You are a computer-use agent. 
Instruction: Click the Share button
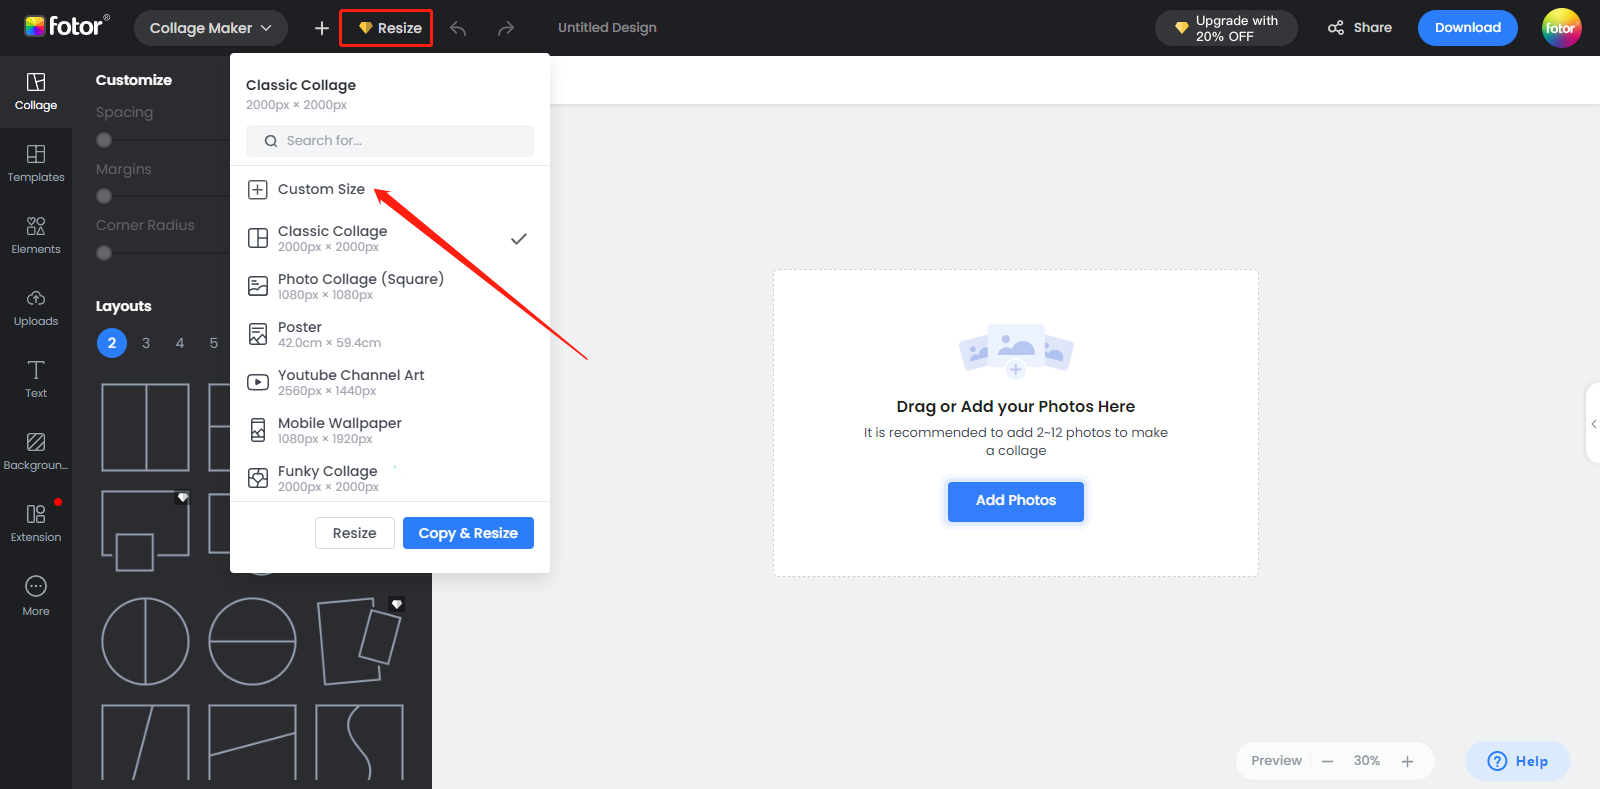tap(1360, 28)
